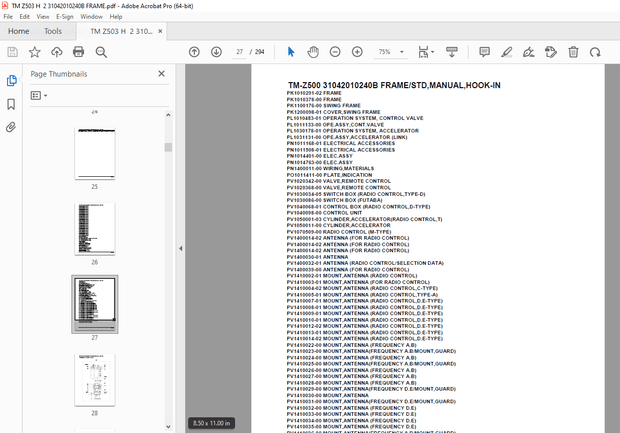Select page 25 thumbnail
The height and width of the screenshot is (433, 620).
(95, 154)
